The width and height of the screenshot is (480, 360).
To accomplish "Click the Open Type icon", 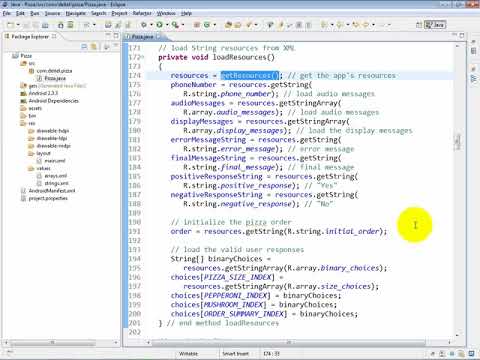I will click(228, 25).
